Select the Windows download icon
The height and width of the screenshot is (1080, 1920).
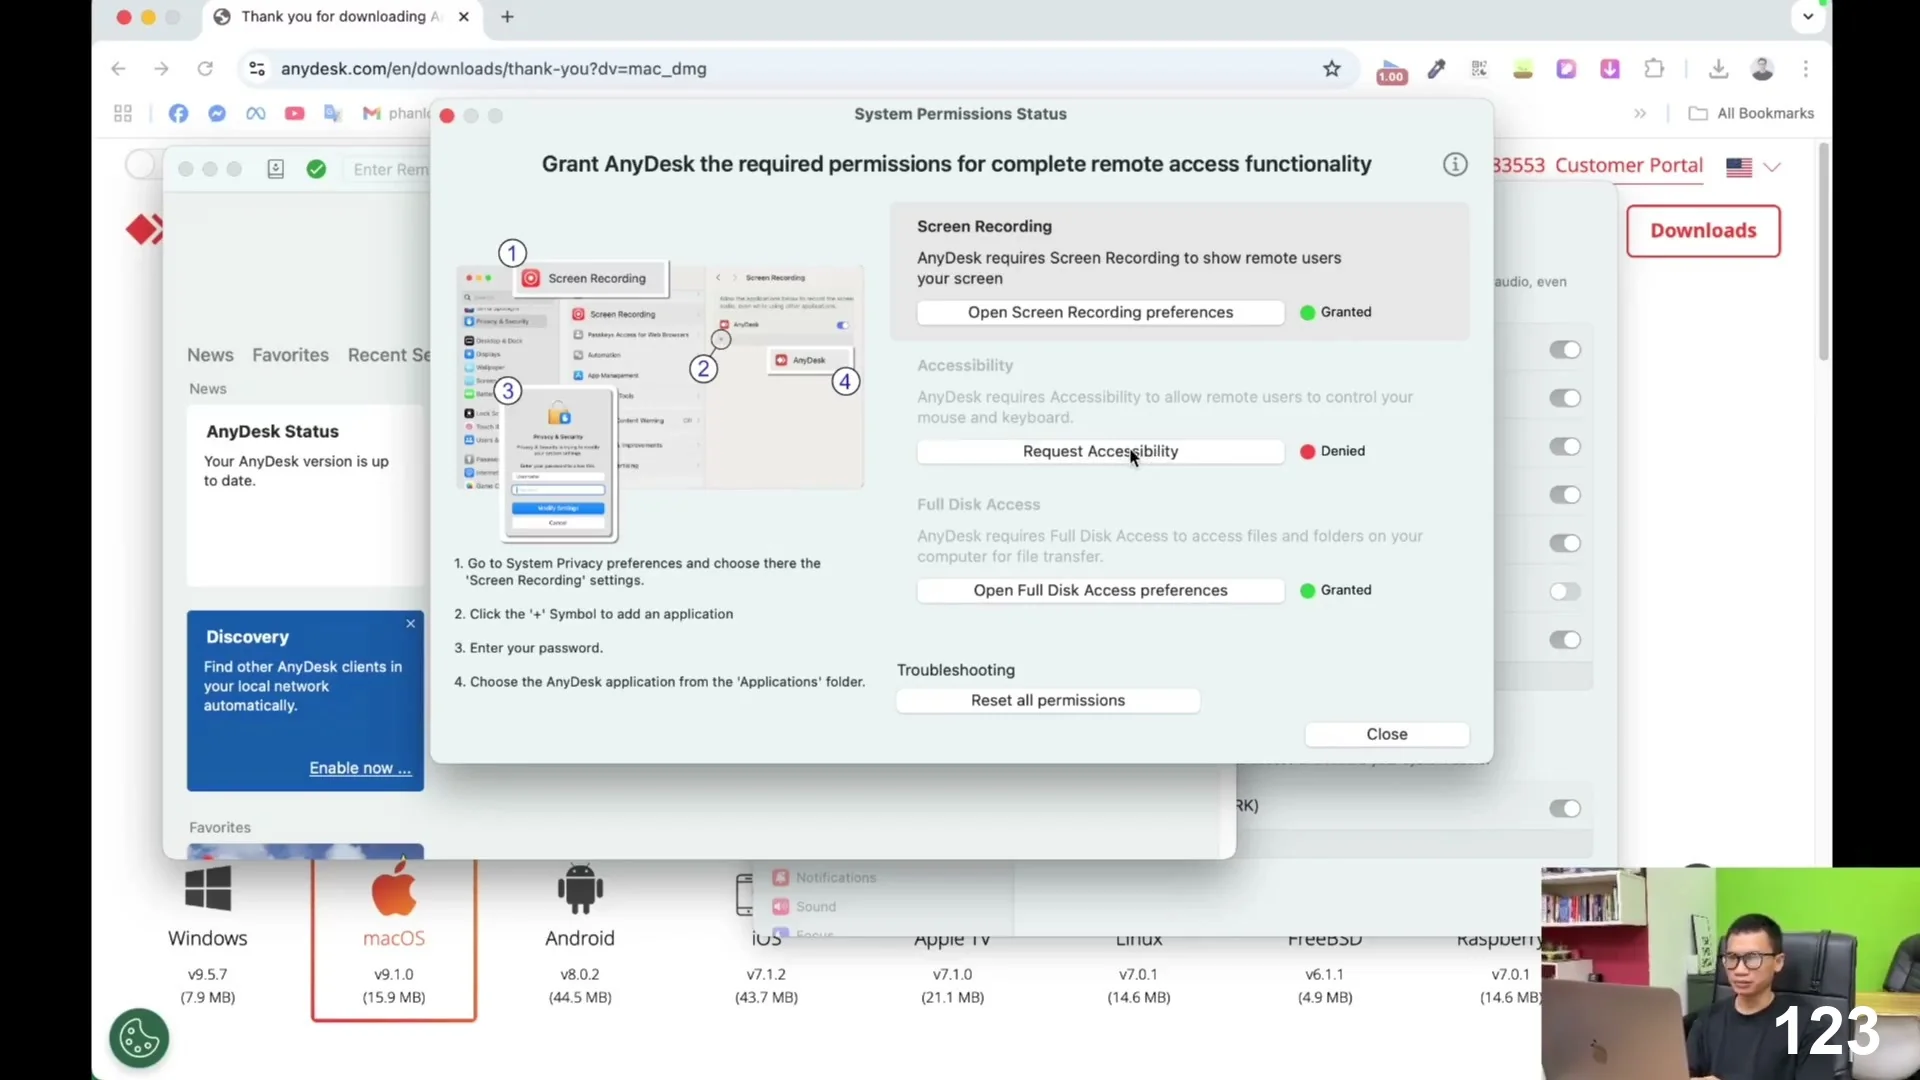pos(208,888)
